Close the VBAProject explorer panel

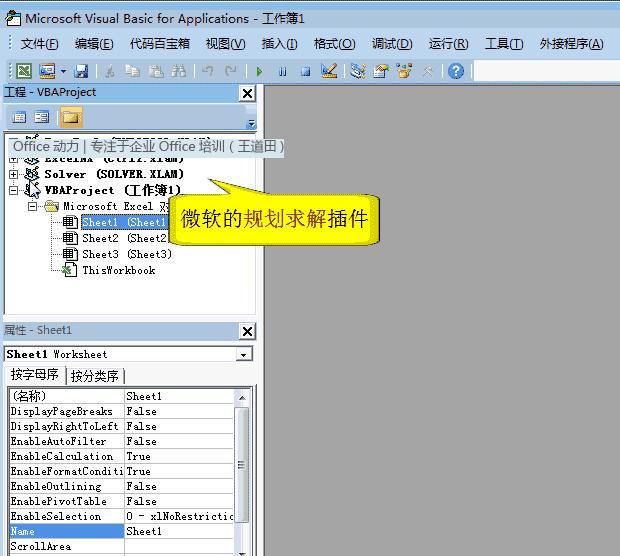click(248, 94)
